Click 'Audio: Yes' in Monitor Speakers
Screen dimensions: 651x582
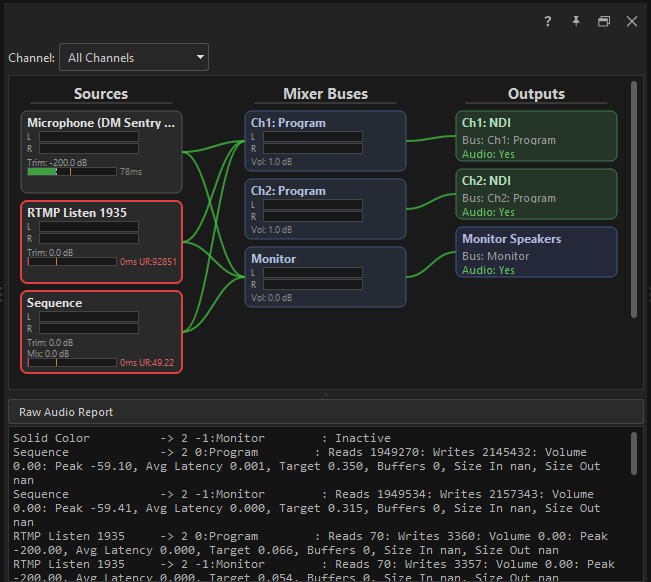coord(488,270)
